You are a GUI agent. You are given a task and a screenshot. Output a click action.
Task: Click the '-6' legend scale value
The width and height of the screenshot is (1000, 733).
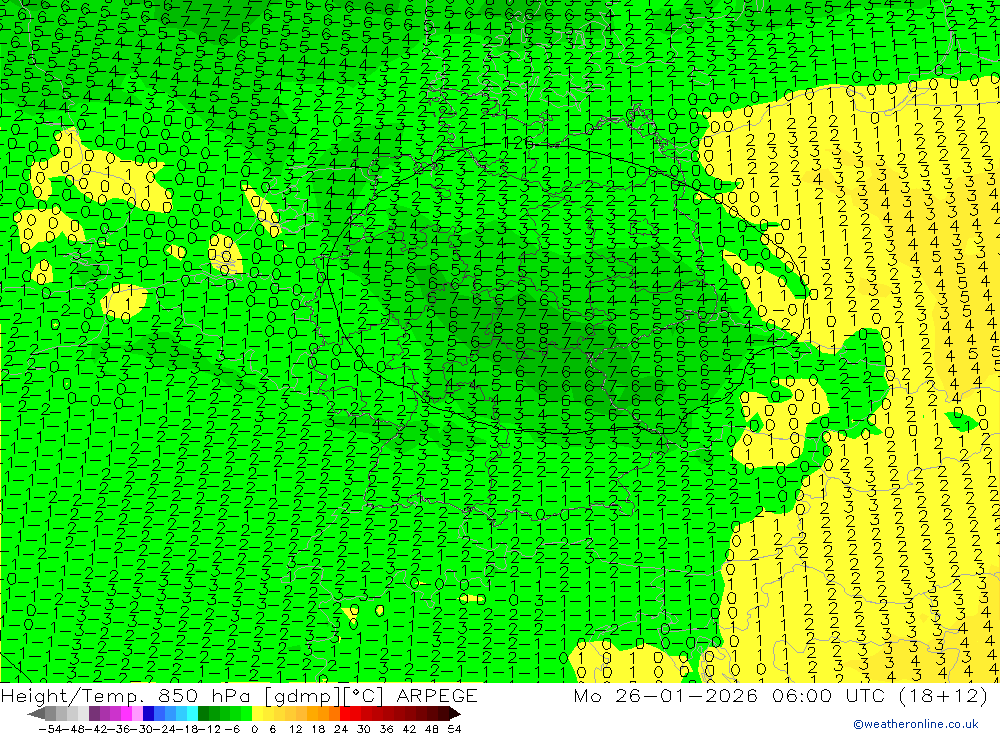click(233, 729)
